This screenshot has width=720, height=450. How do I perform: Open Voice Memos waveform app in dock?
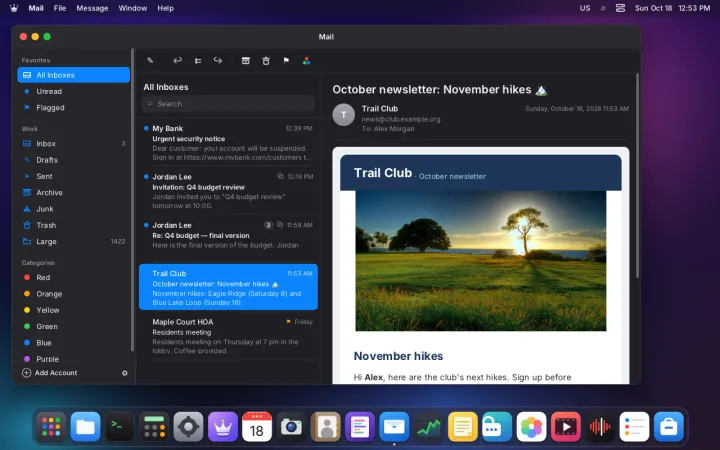600,427
